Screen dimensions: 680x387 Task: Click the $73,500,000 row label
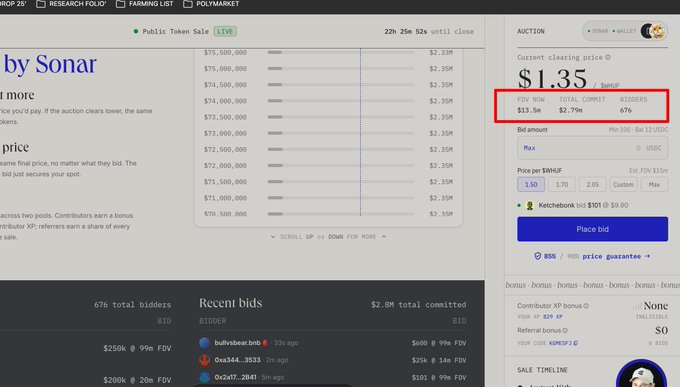click(x=225, y=117)
